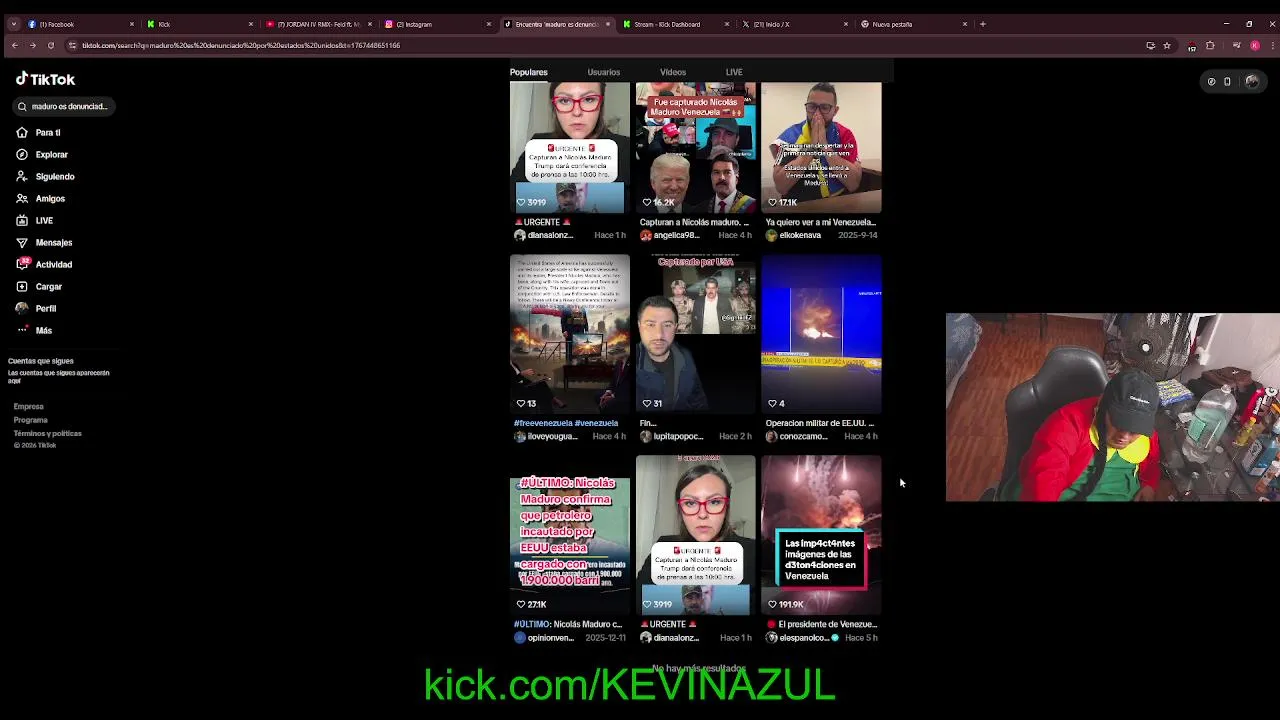Bookmark this page with the star icon

tap(1166, 45)
